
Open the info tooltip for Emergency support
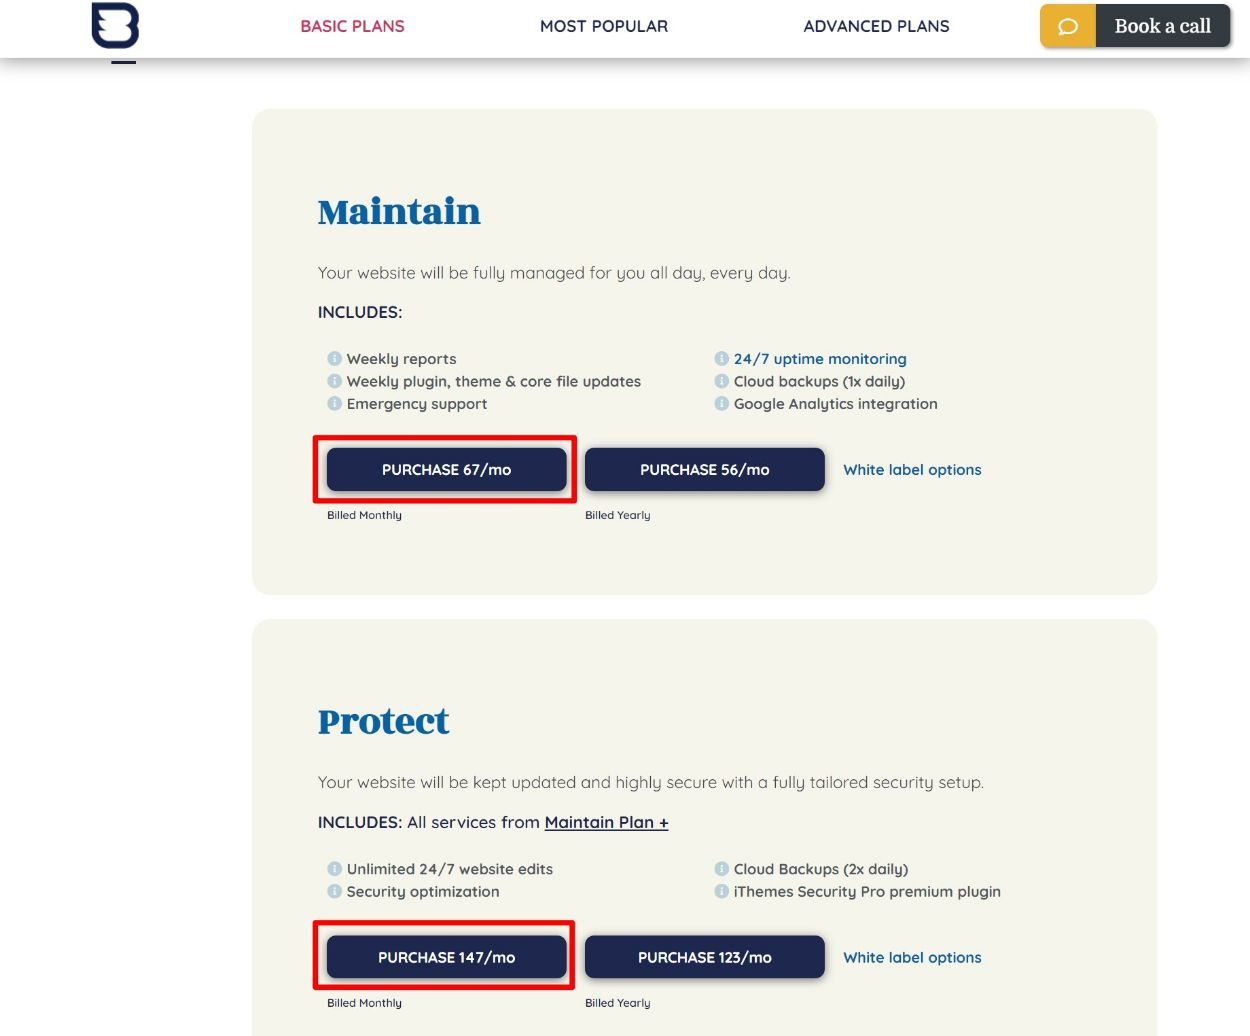(334, 404)
